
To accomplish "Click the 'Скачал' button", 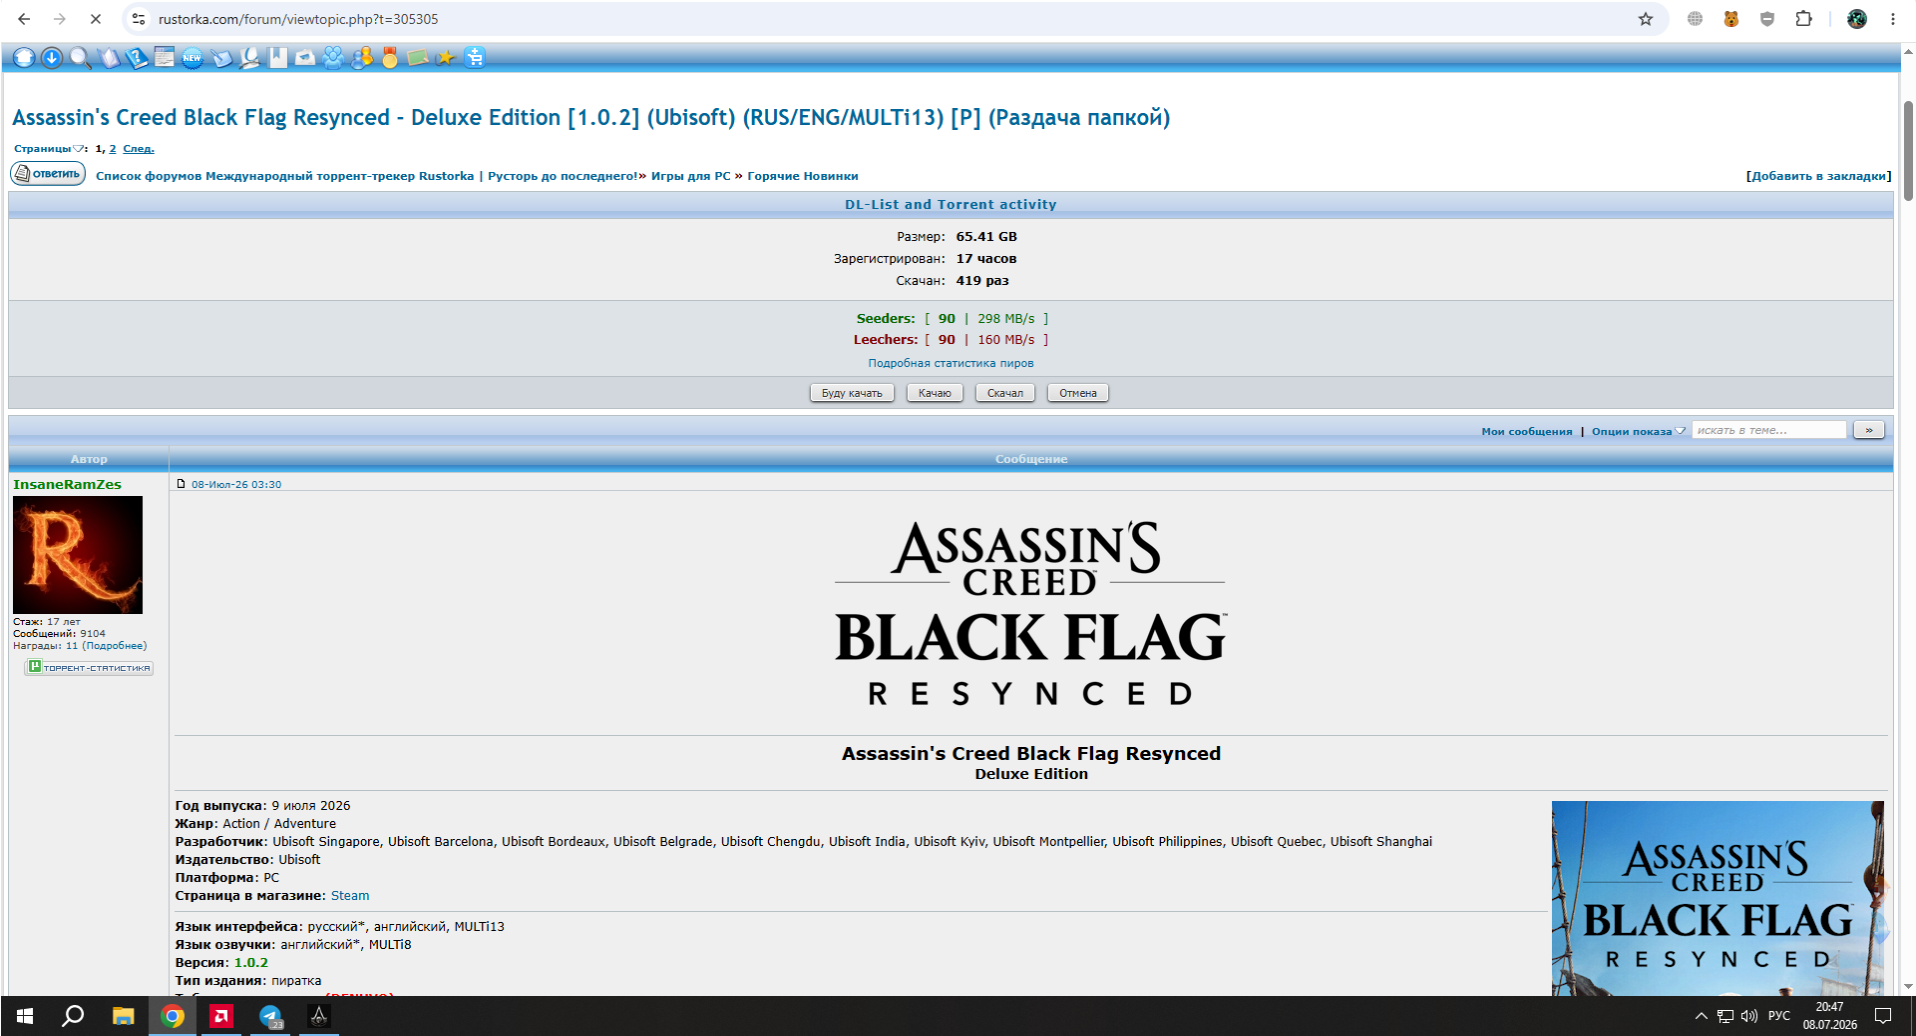I will (1005, 393).
